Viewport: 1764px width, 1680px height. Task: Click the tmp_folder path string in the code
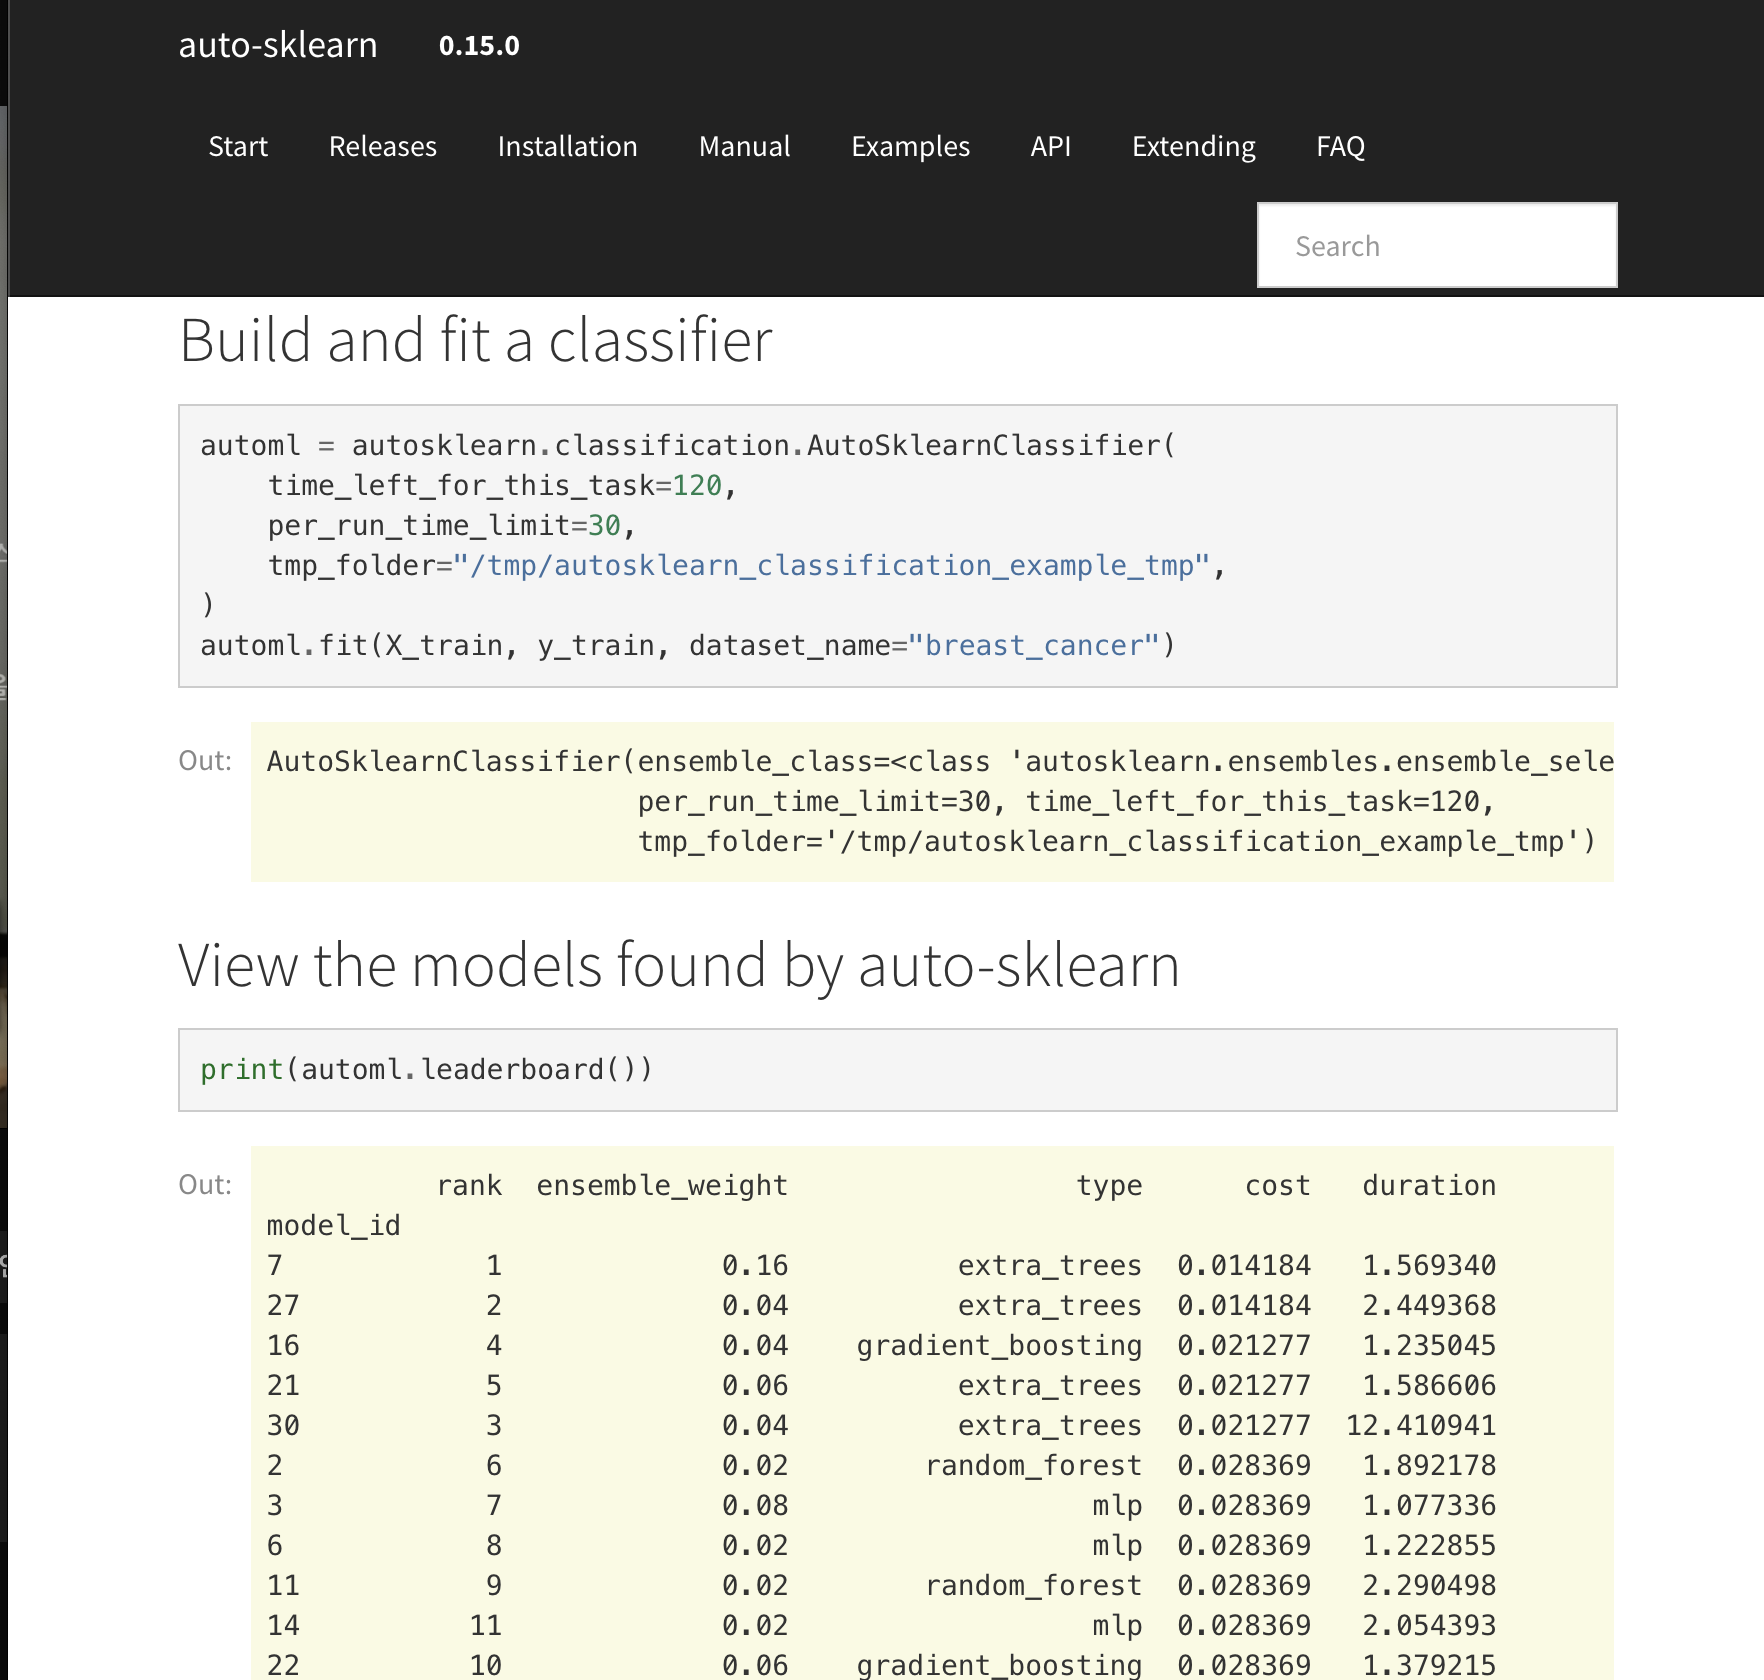pos(832,565)
